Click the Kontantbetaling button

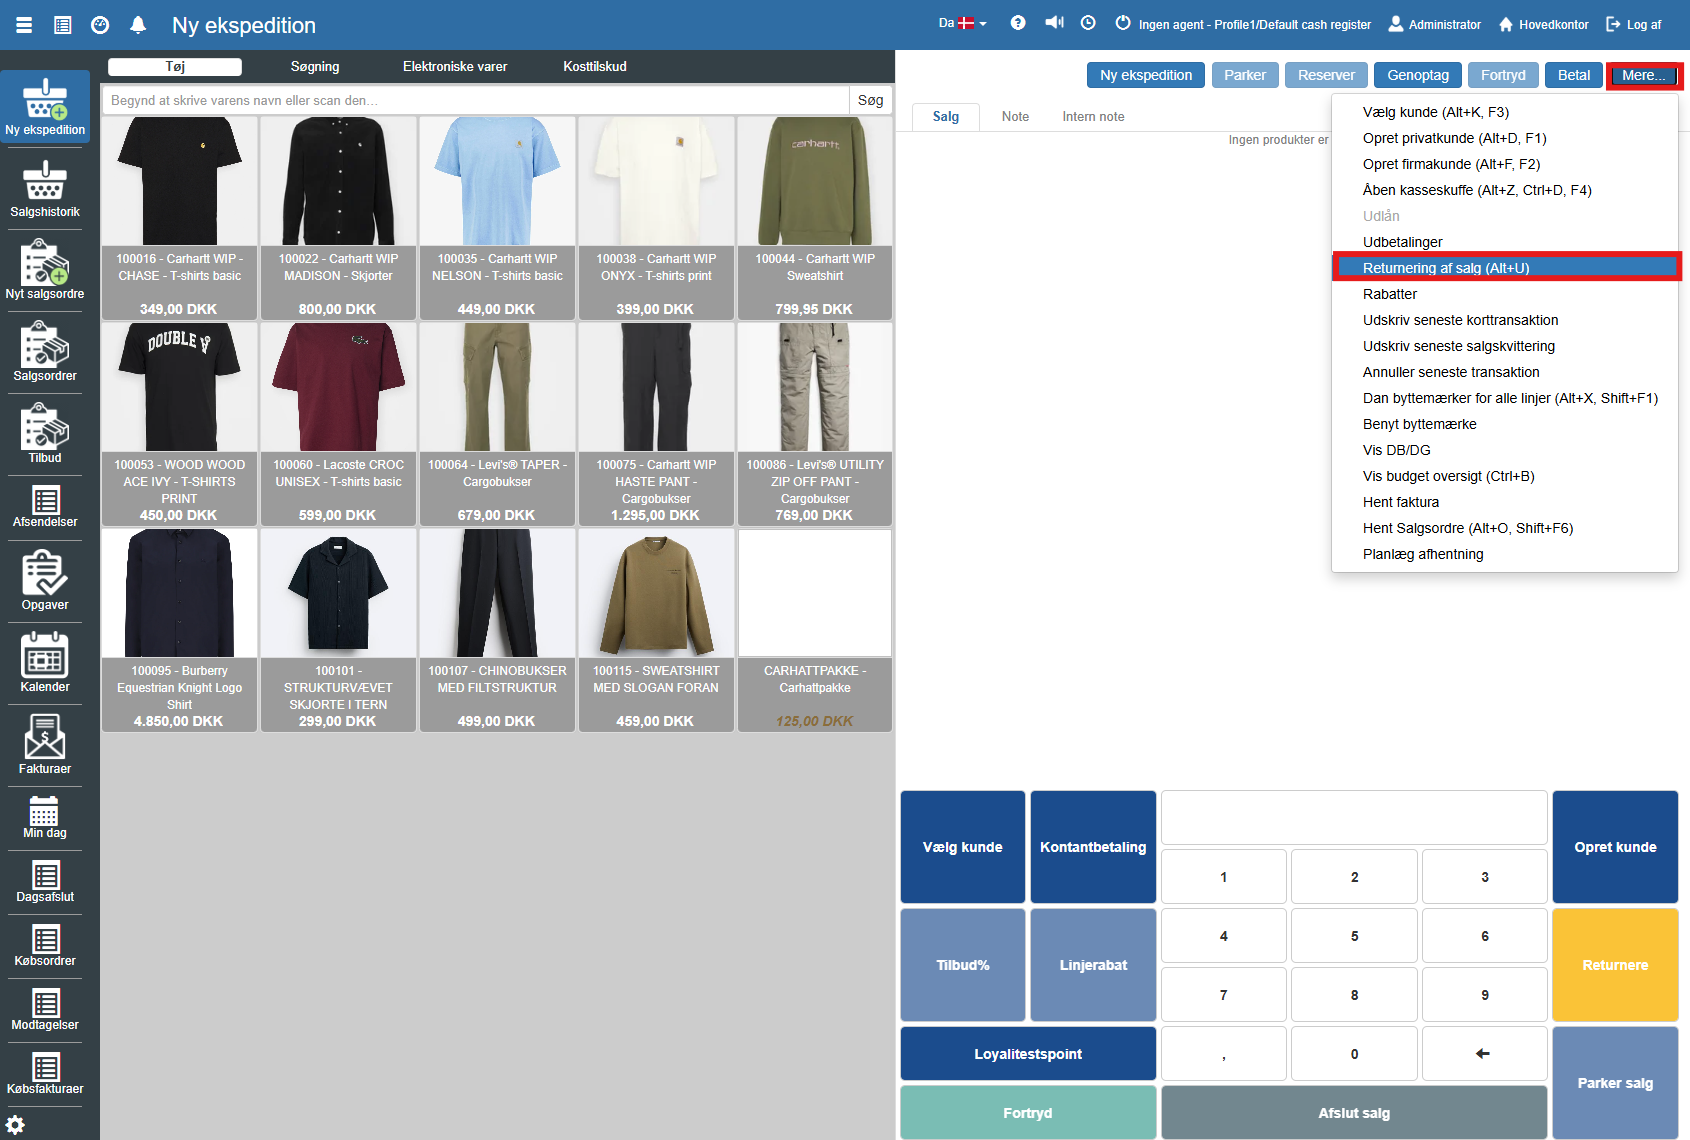point(1093,847)
